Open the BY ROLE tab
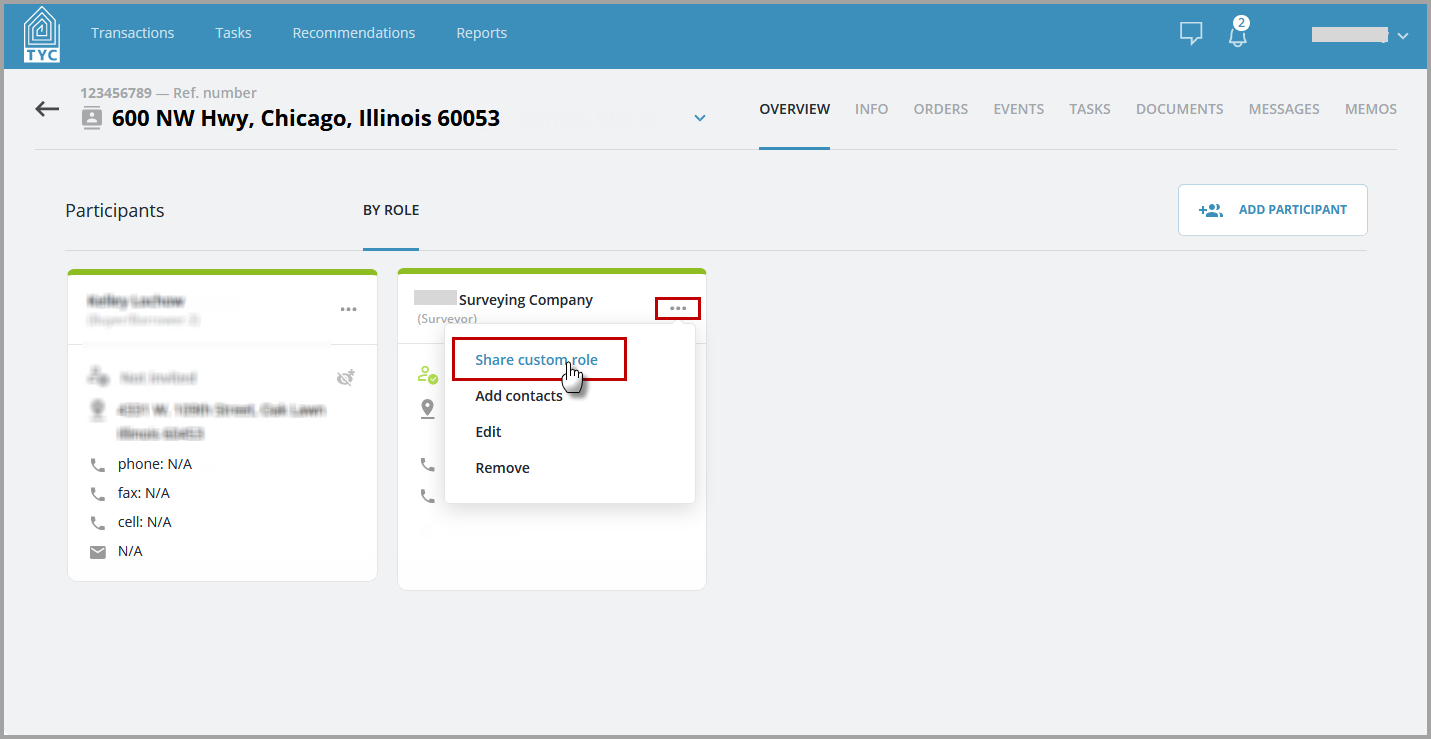 pyautogui.click(x=391, y=210)
